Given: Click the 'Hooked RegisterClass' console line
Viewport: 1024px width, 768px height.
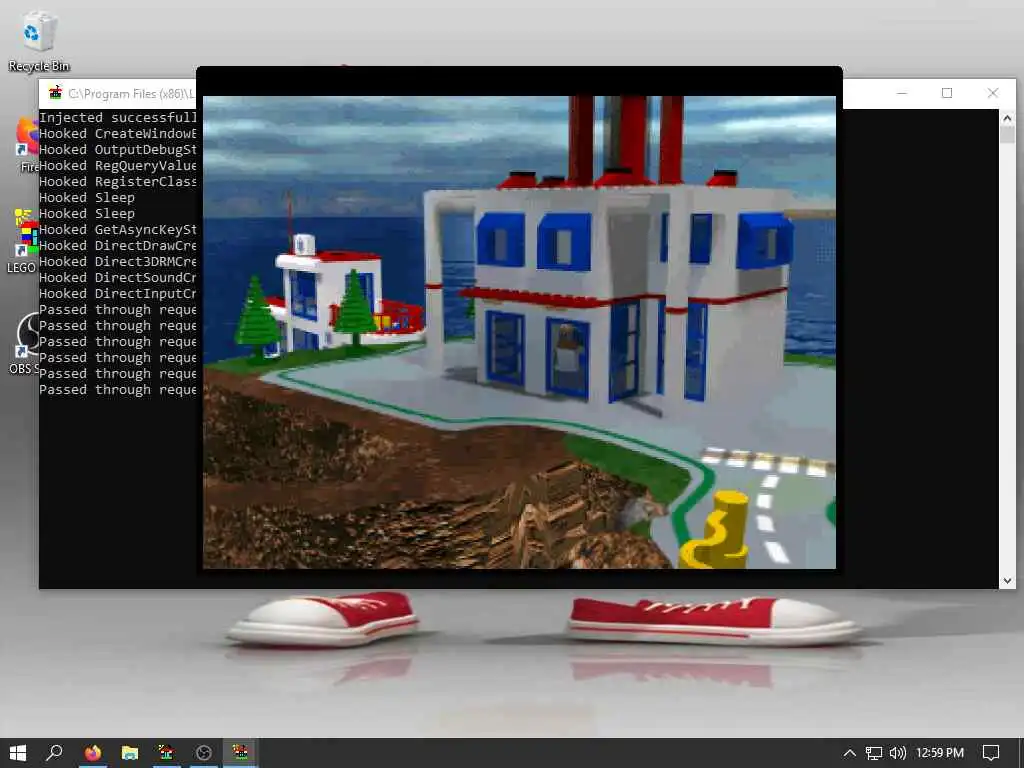Looking at the screenshot, I should tap(118, 182).
